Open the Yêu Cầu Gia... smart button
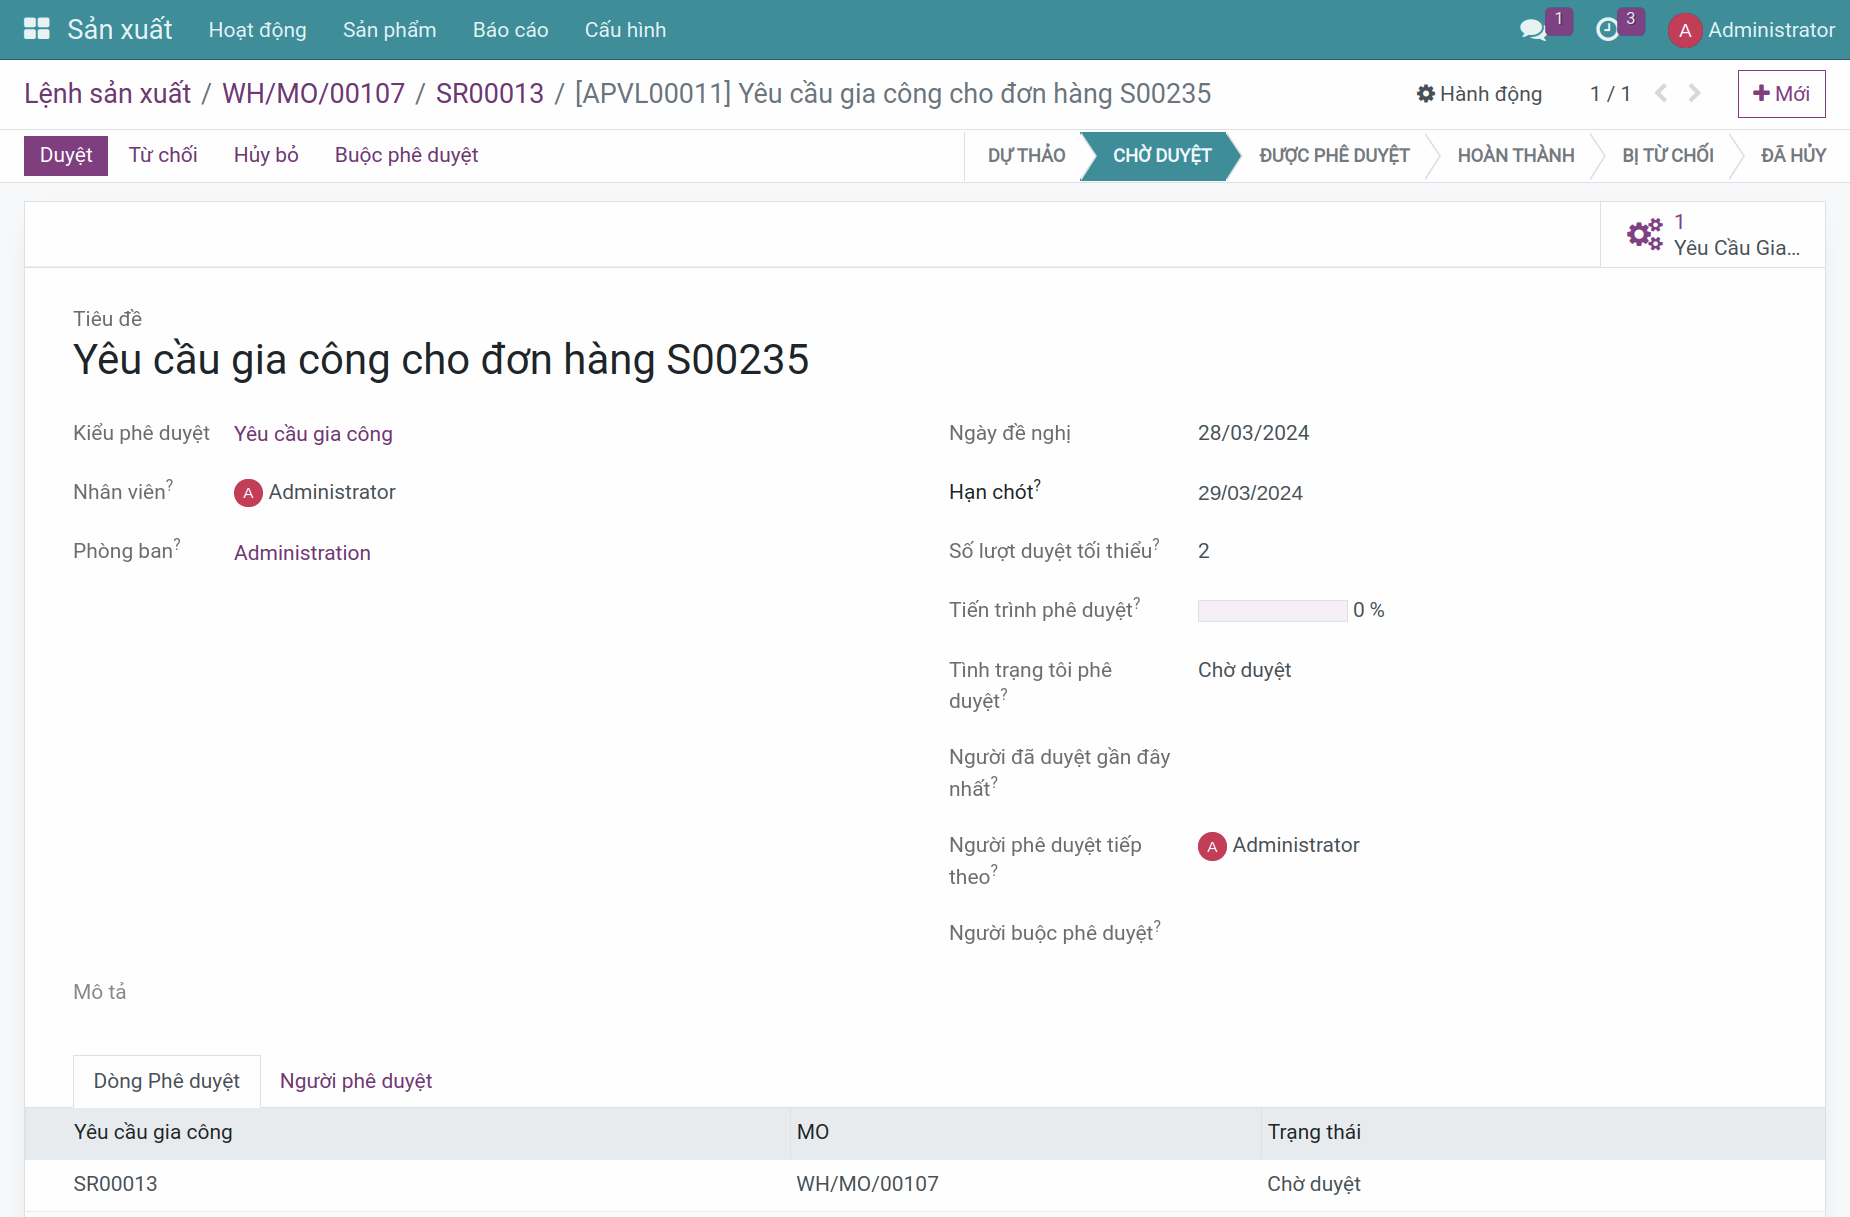The width and height of the screenshot is (1850, 1217). pos(1713,235)
